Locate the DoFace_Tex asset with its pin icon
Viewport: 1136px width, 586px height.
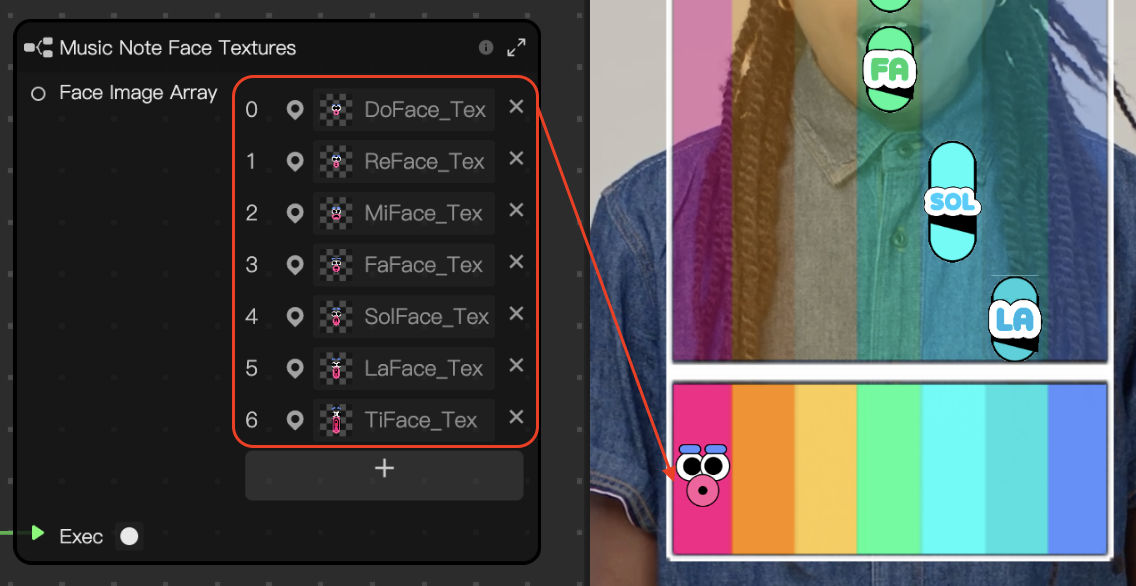click(294, 110)
